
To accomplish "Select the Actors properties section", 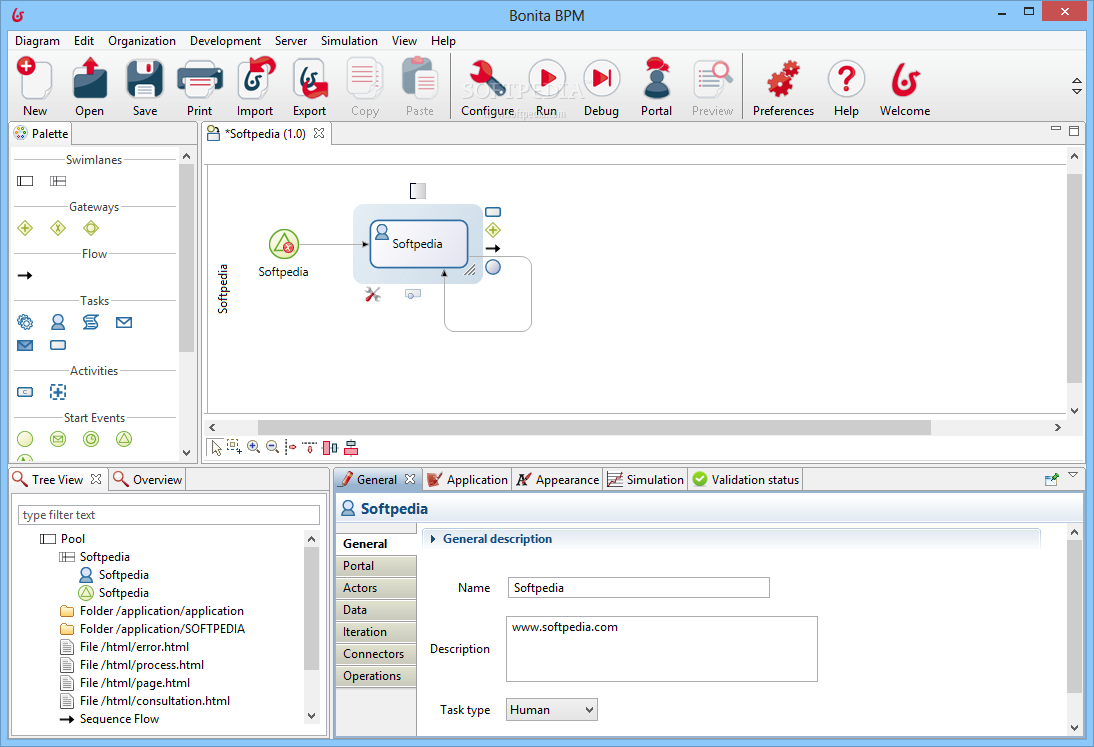I will point(376,588).
